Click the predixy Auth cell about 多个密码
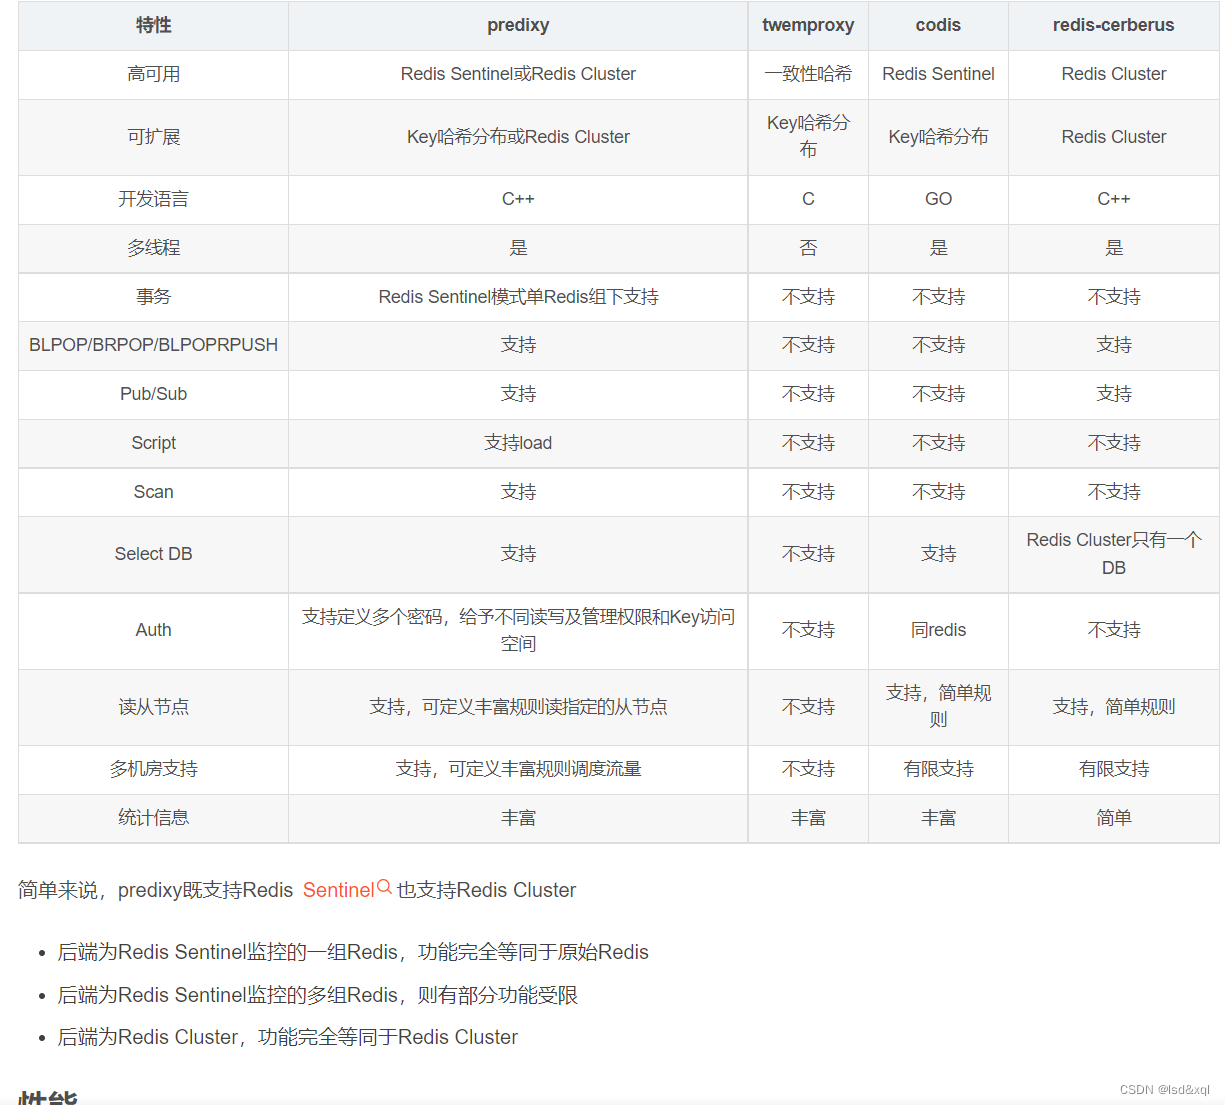1225x1106 pixels. 518,630
